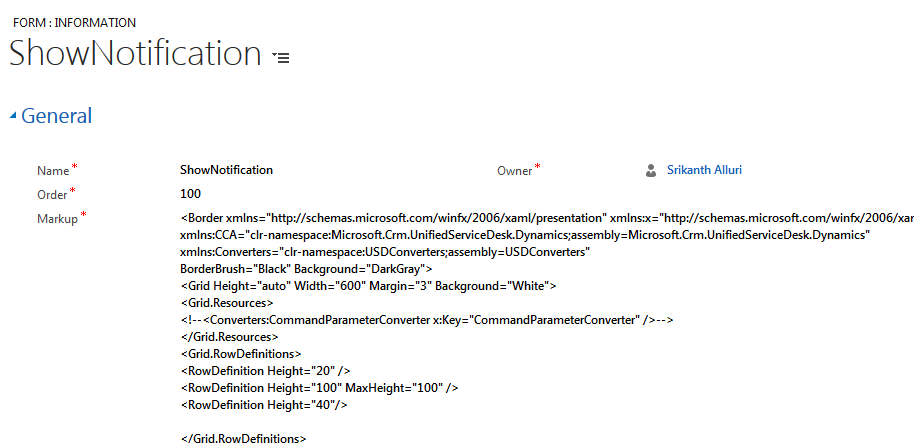Image resolution: width=914 pixels, height=443 pixels.
Task: Select the Order field value 100
Action: click(190, 194)
